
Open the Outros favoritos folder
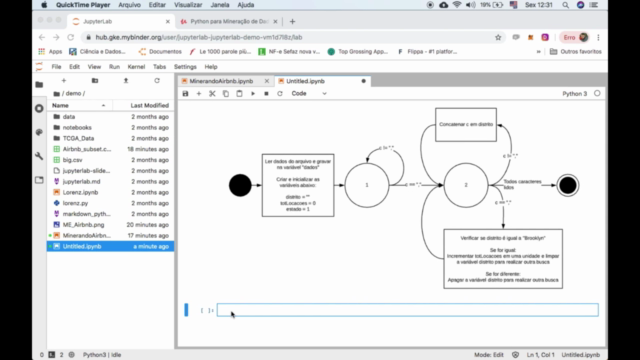576,51
